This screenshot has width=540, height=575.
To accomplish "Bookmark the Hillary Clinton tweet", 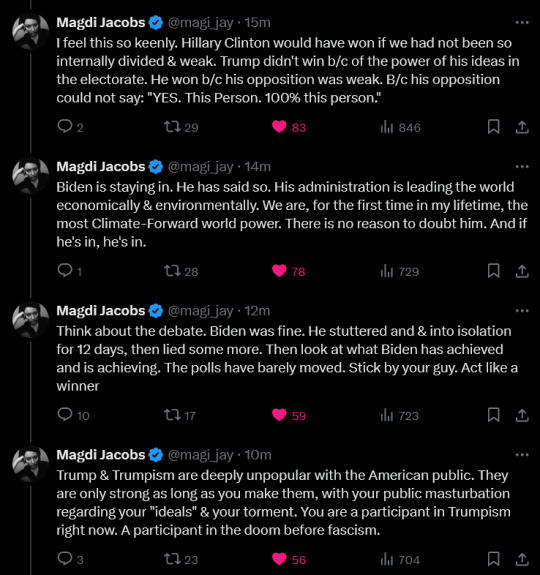I will pos(493,127).
